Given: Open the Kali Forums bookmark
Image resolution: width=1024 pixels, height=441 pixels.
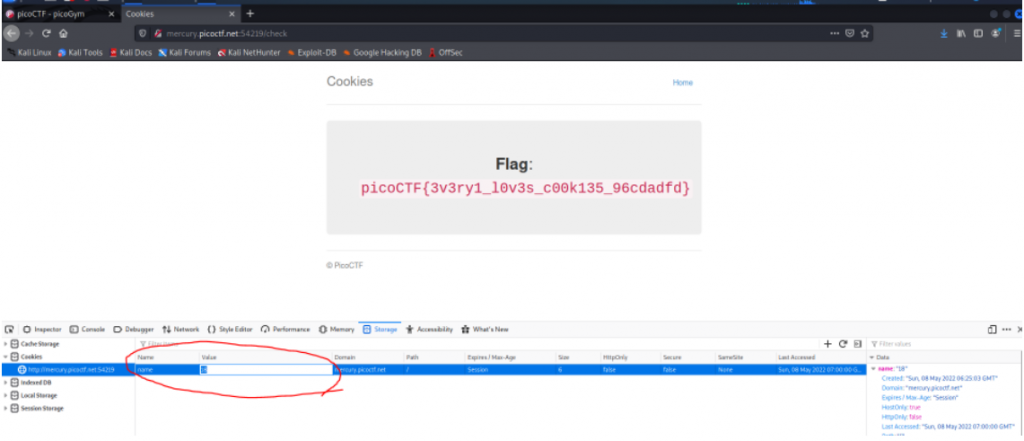Looking at the screenshot, I should click(185, 52).
